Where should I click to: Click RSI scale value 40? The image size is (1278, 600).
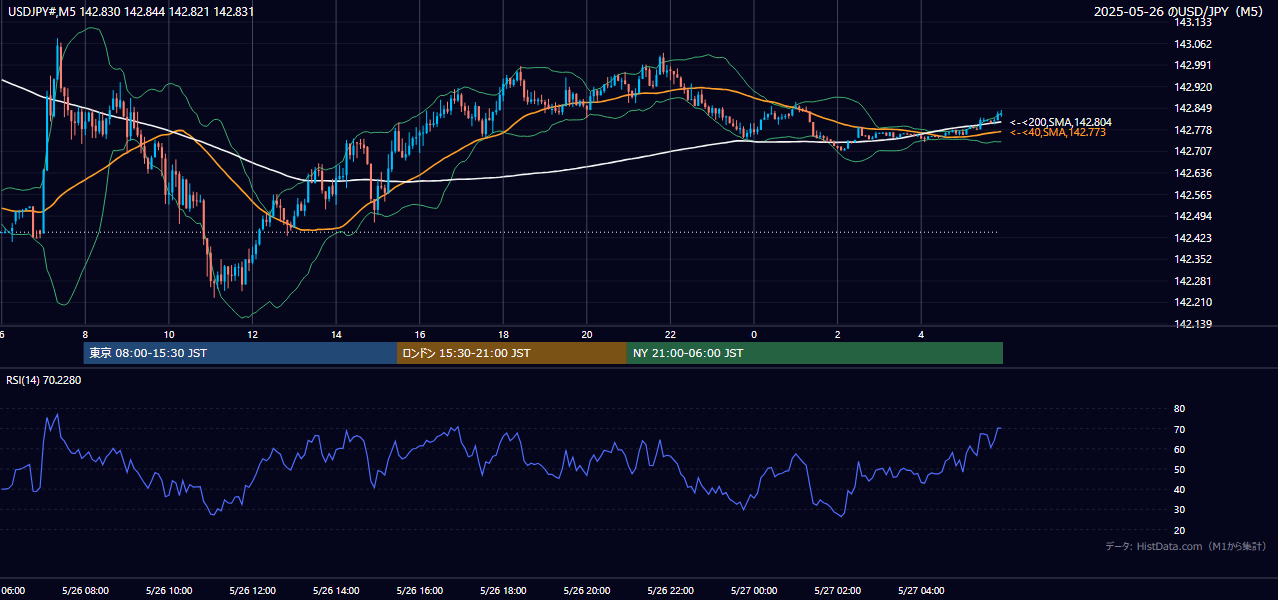[x=1179, y=489]
